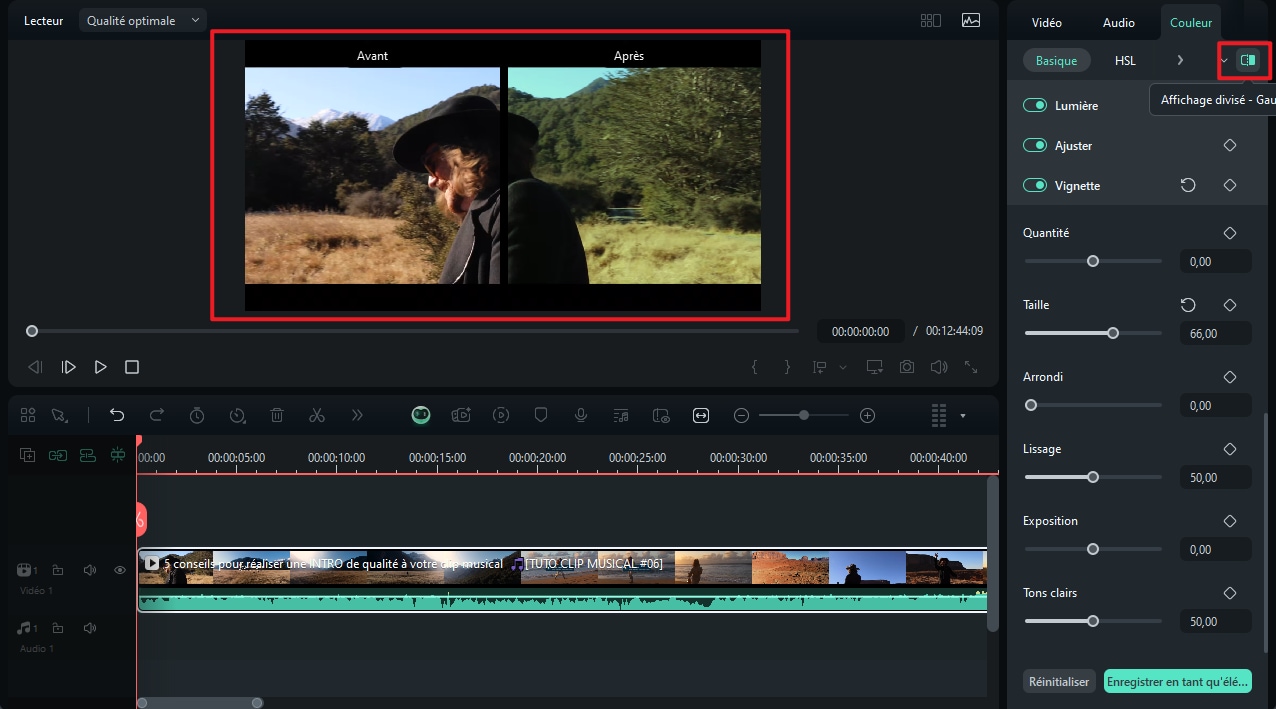
Task: Click the preview volume speaker icon
Action: 938,367
